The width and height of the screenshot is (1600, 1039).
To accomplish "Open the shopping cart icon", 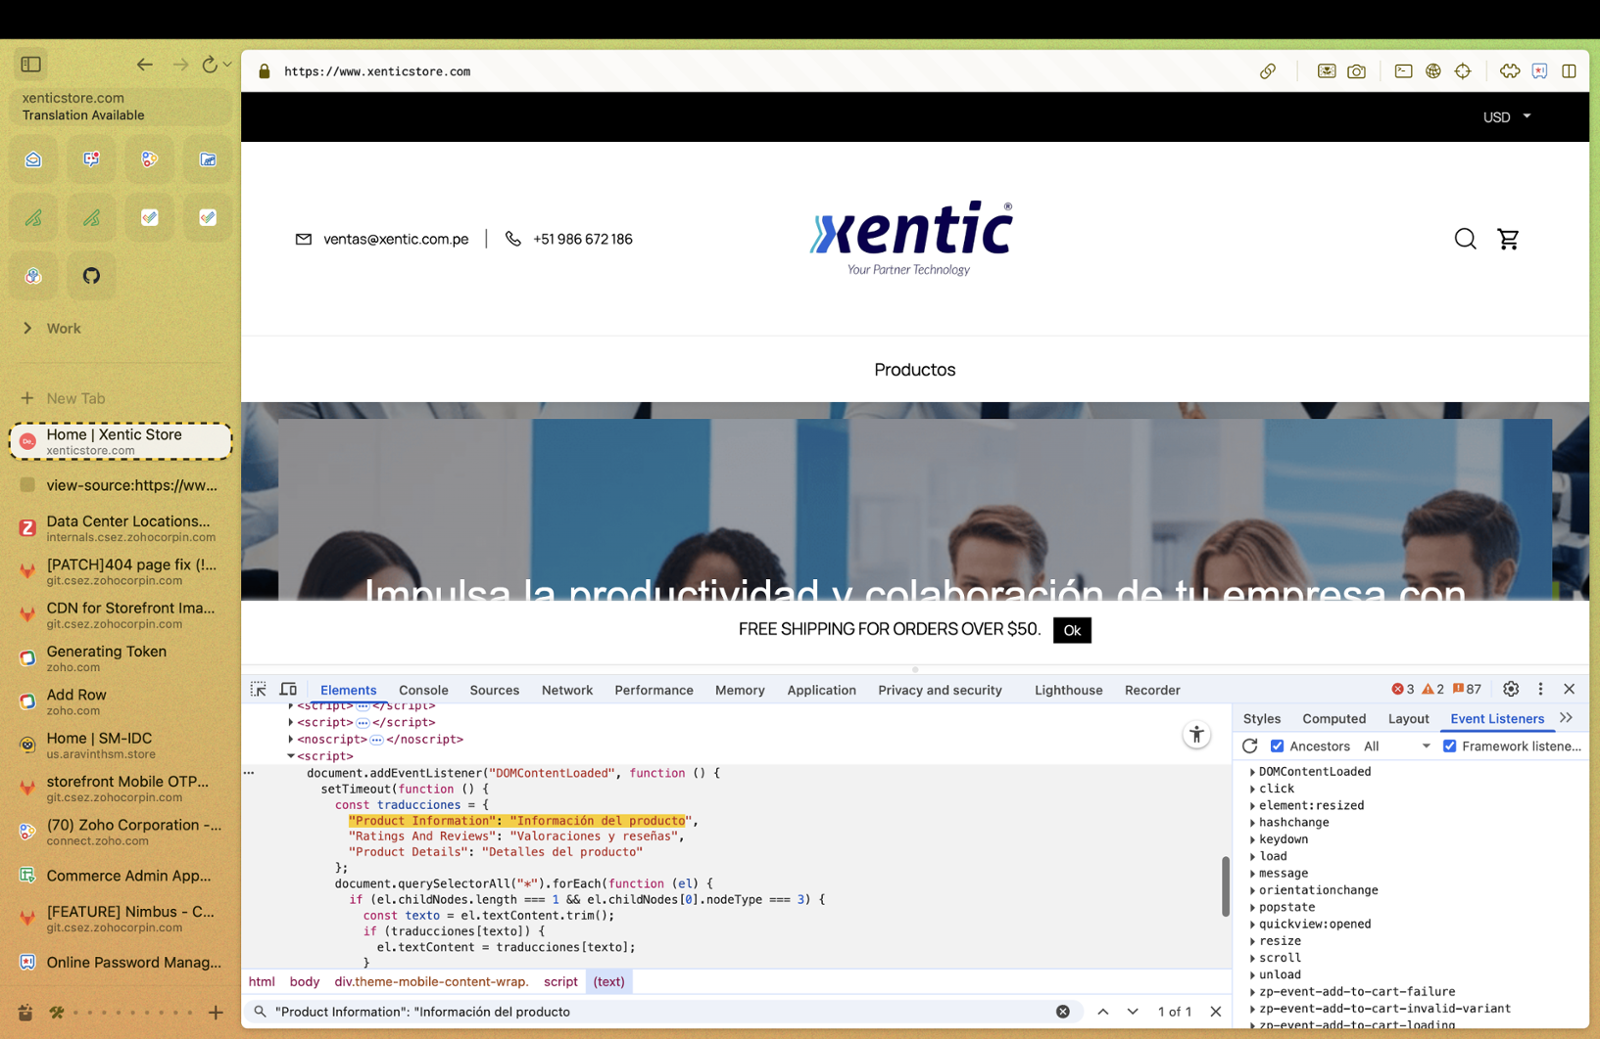I will click(x=1508, y=239).
